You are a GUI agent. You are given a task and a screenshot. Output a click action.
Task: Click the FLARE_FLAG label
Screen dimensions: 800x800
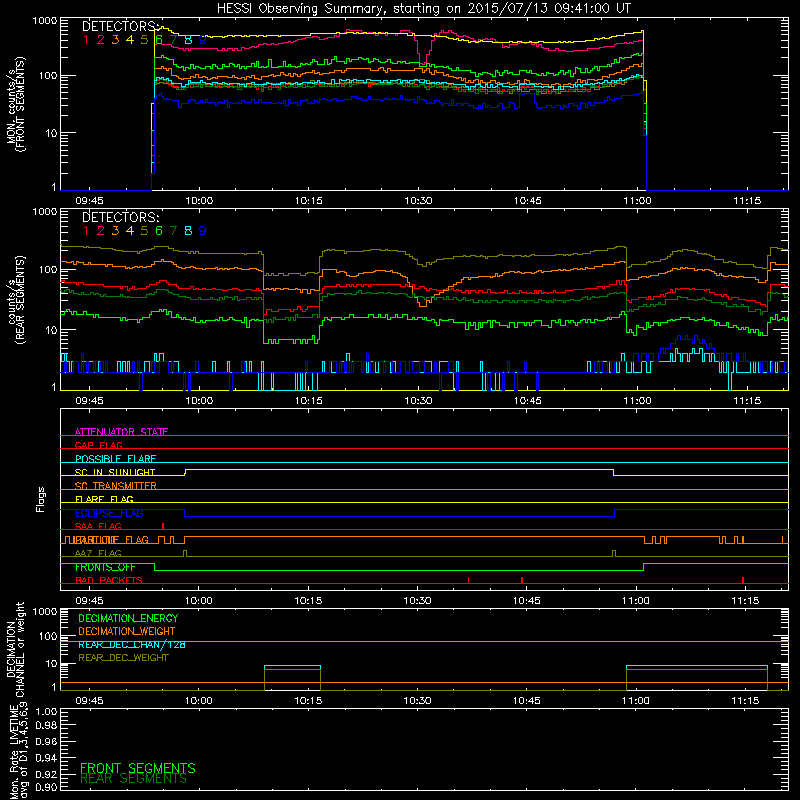point(104,499)
